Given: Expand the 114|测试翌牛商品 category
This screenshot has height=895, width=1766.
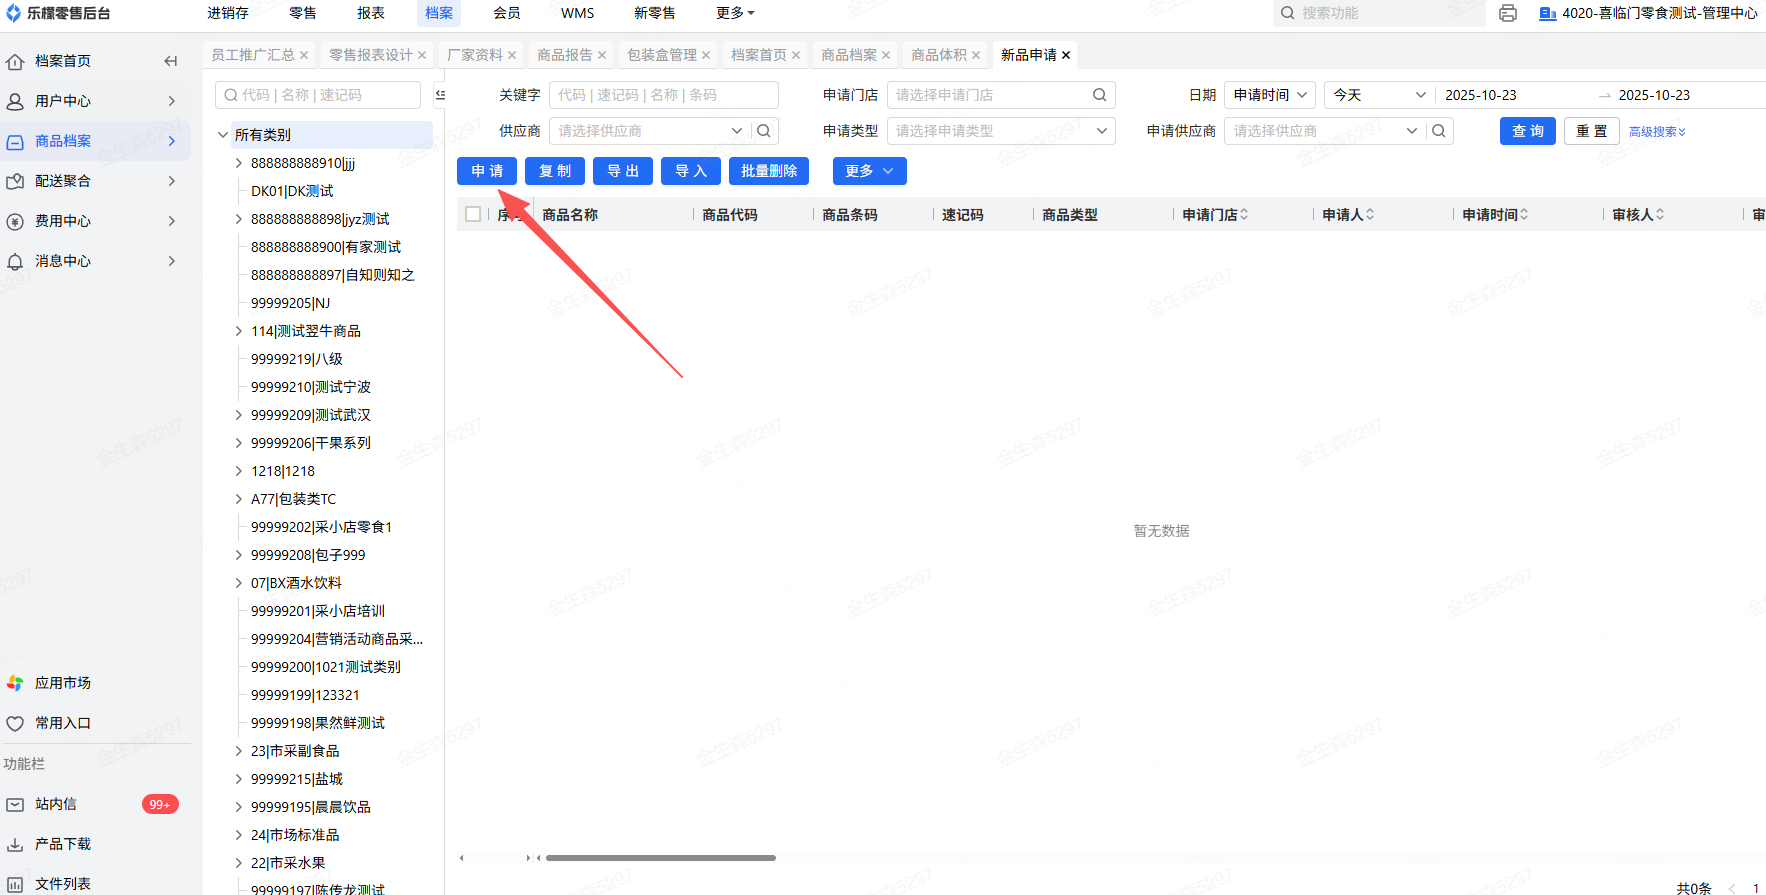Looking at the screenshot, I should tap(239, 331).
